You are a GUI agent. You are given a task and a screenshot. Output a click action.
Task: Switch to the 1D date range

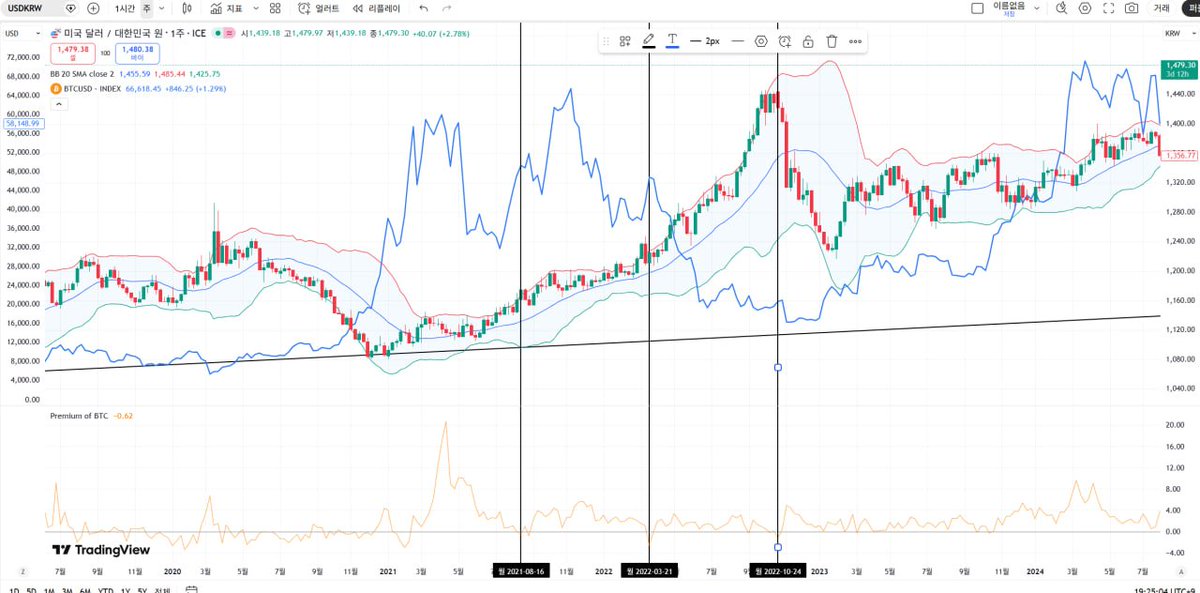14,589
